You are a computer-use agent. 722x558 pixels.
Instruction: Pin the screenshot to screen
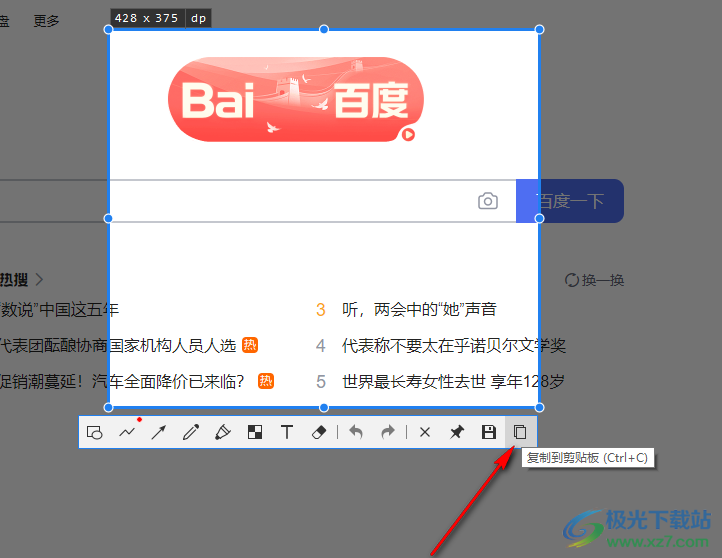coord(457,432)
